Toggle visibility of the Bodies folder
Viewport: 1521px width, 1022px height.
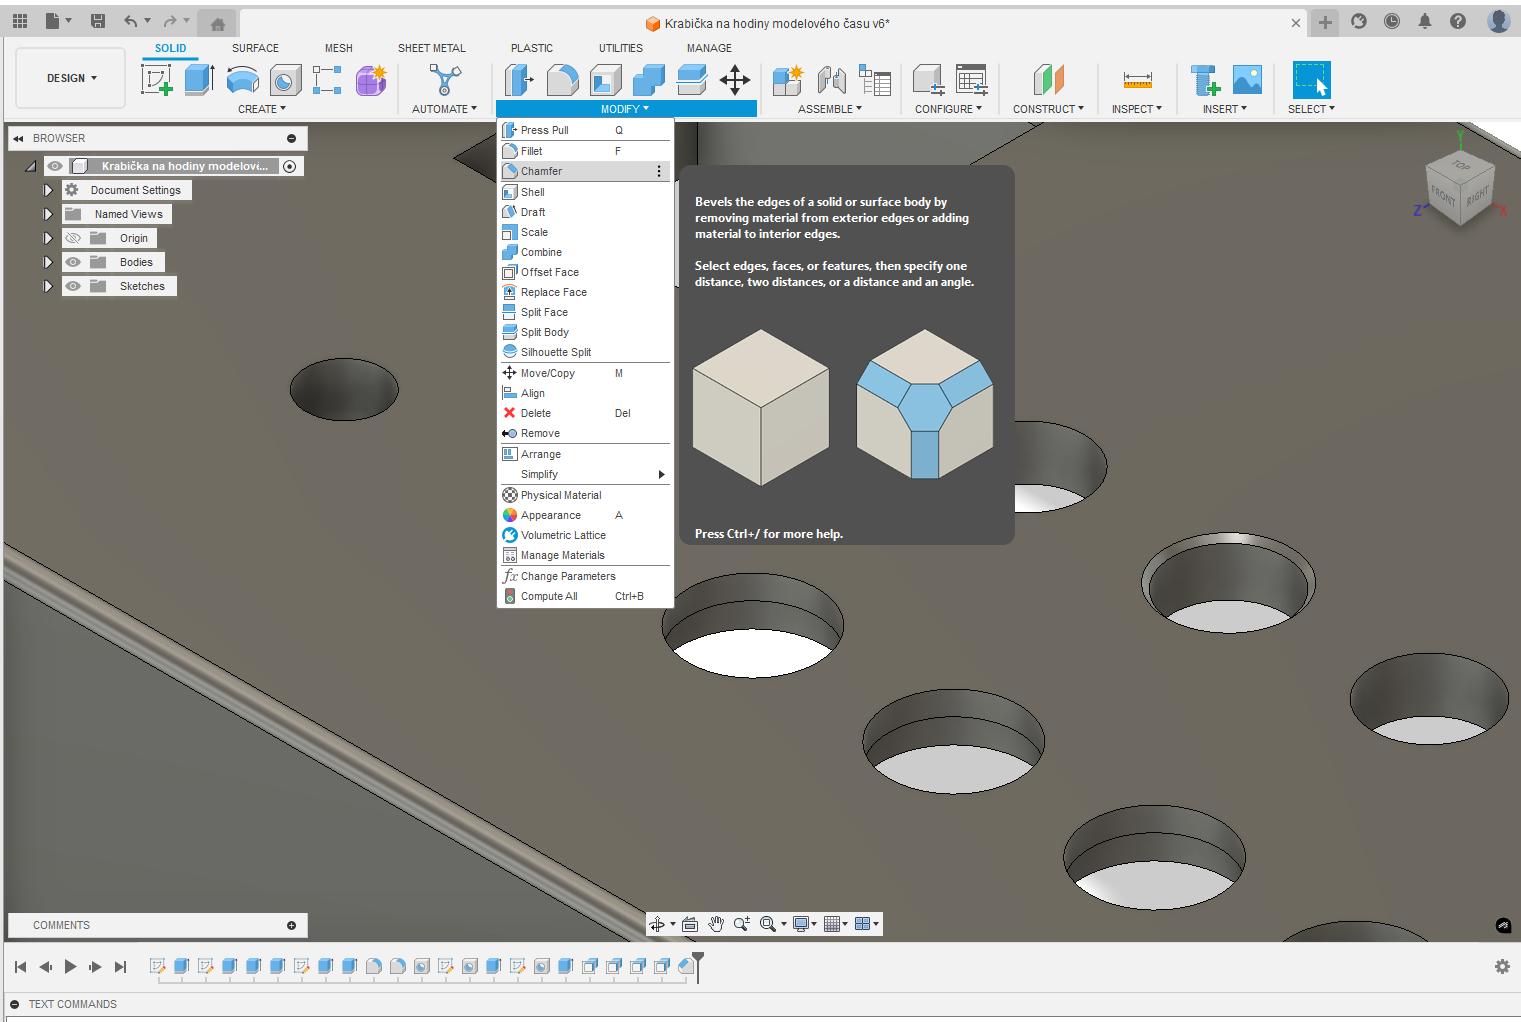tap(73, 262)
